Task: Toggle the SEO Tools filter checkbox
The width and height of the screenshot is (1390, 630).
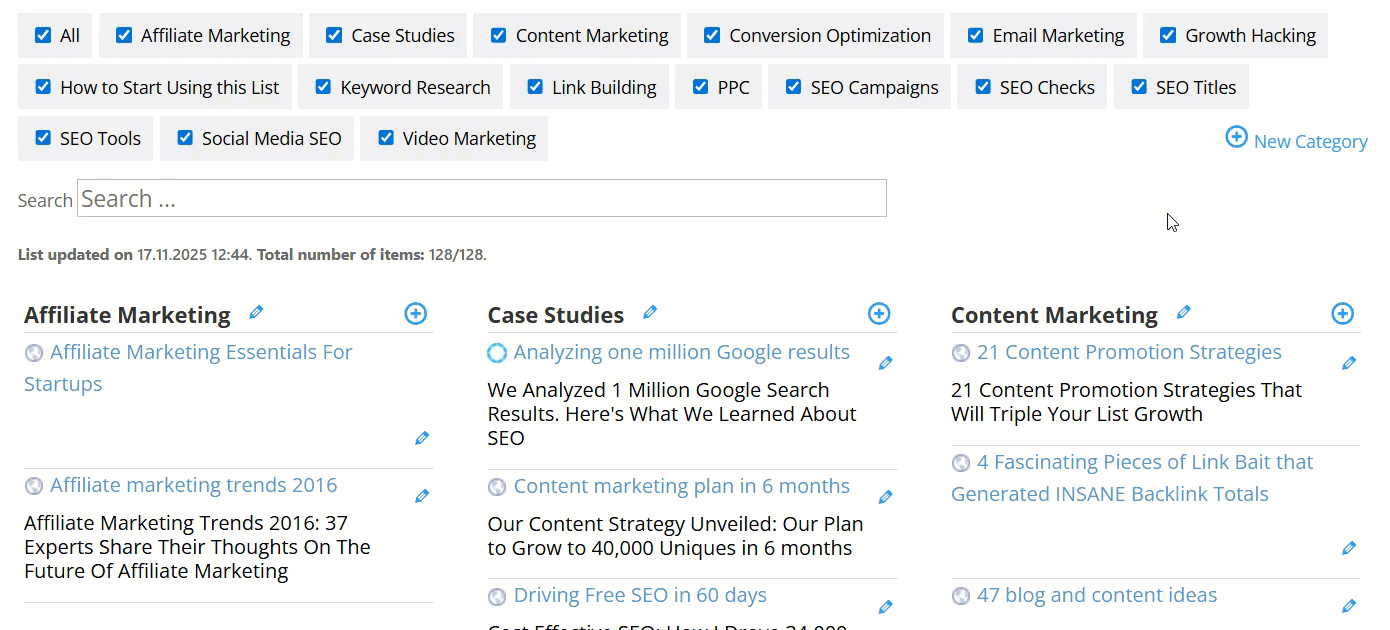Action: click(x=43, y=138)
